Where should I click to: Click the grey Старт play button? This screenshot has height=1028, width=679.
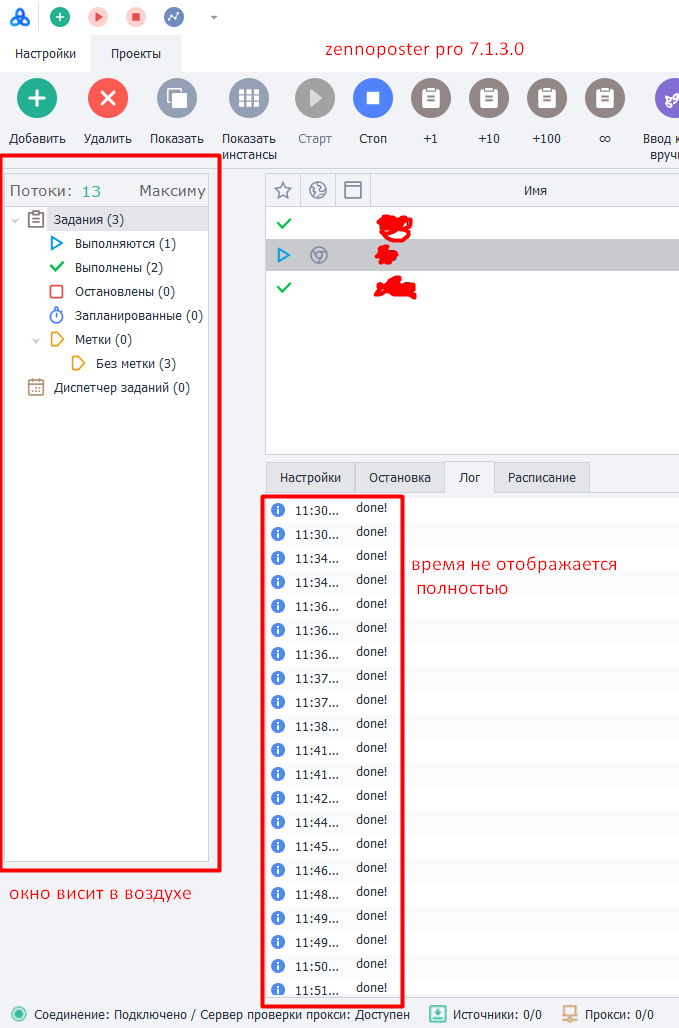[315, 98]
